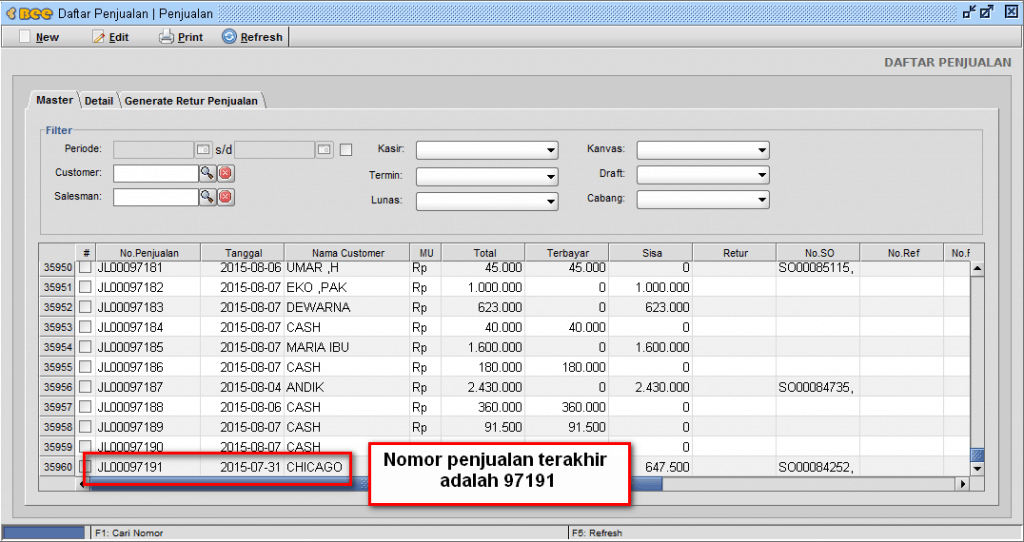1024x542 pixels.
Task: Click the Total column header
Action: click(x=485, y=253)
